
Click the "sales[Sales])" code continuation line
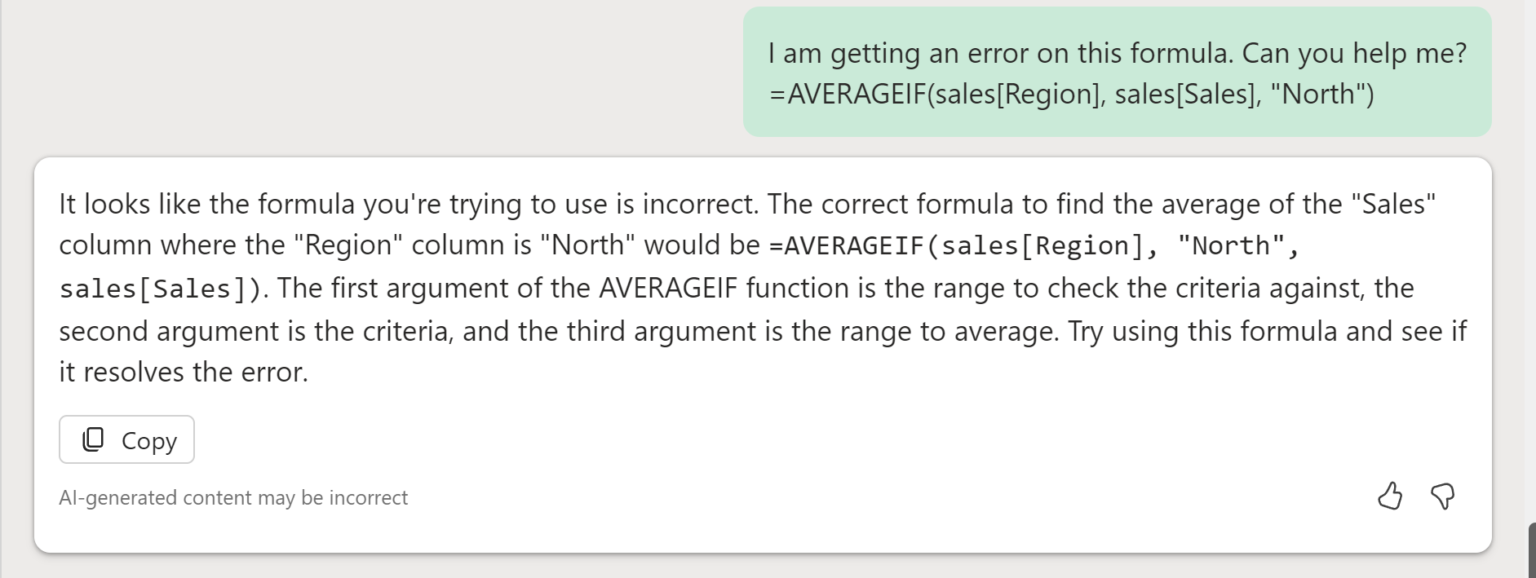[x=160, y=289]
